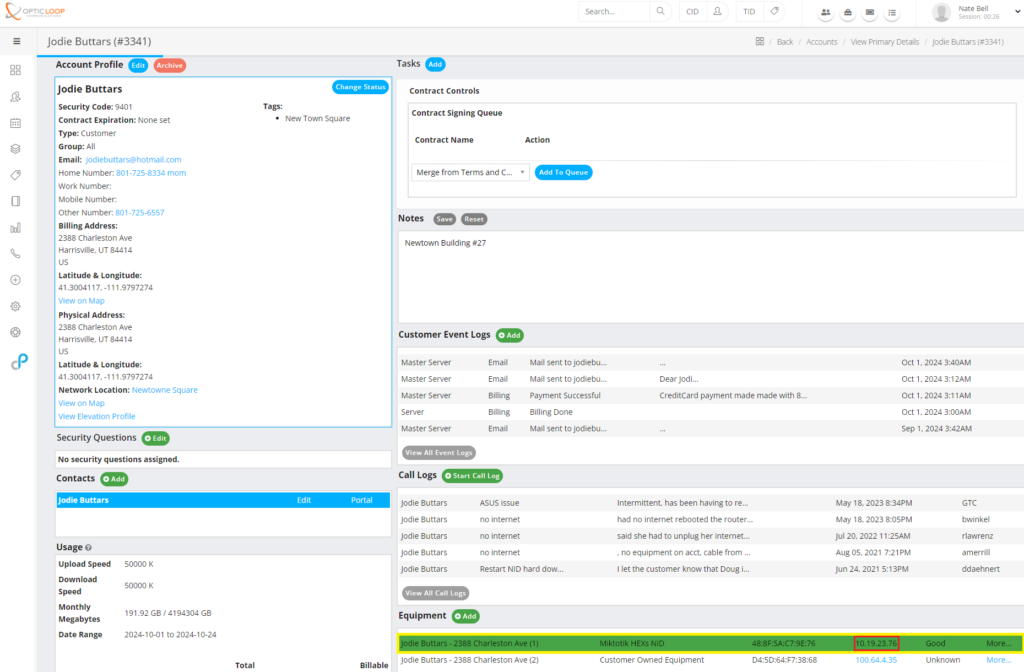This screenshot has width=1024, height=672.
Task: Click the Add To Queue button
Action: click(563, 172)
